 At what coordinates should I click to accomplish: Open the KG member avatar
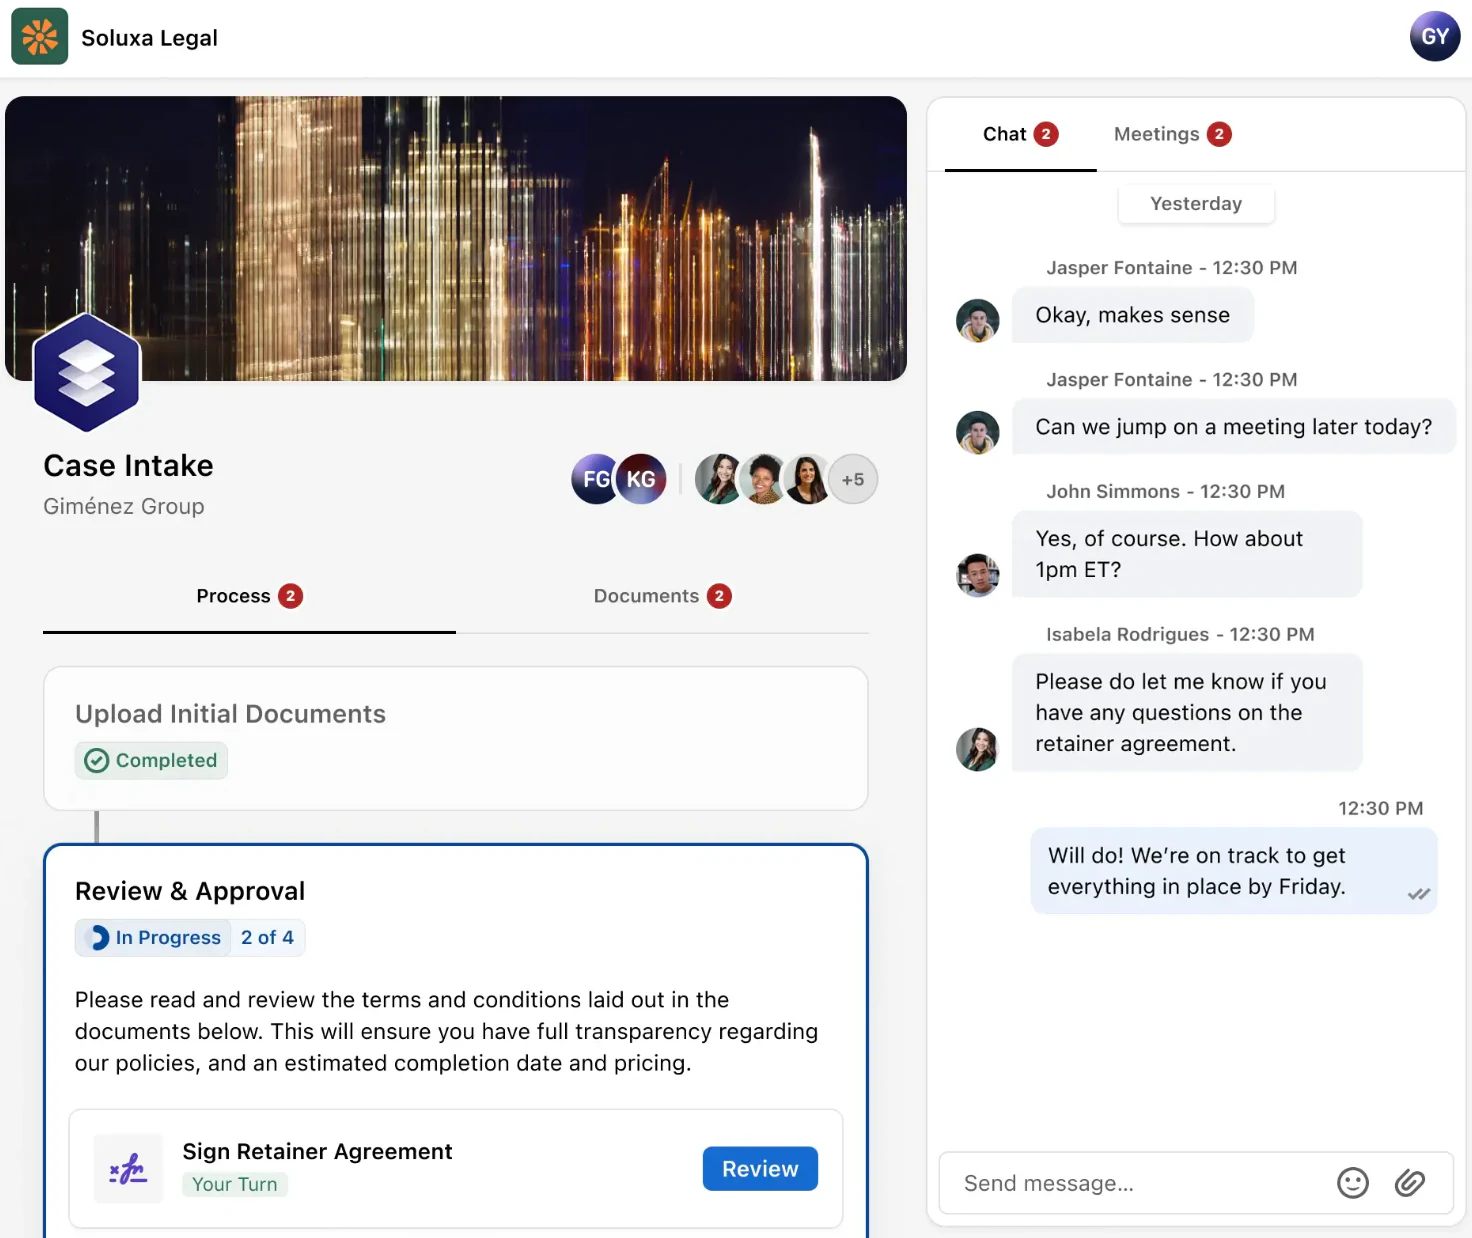641,479
